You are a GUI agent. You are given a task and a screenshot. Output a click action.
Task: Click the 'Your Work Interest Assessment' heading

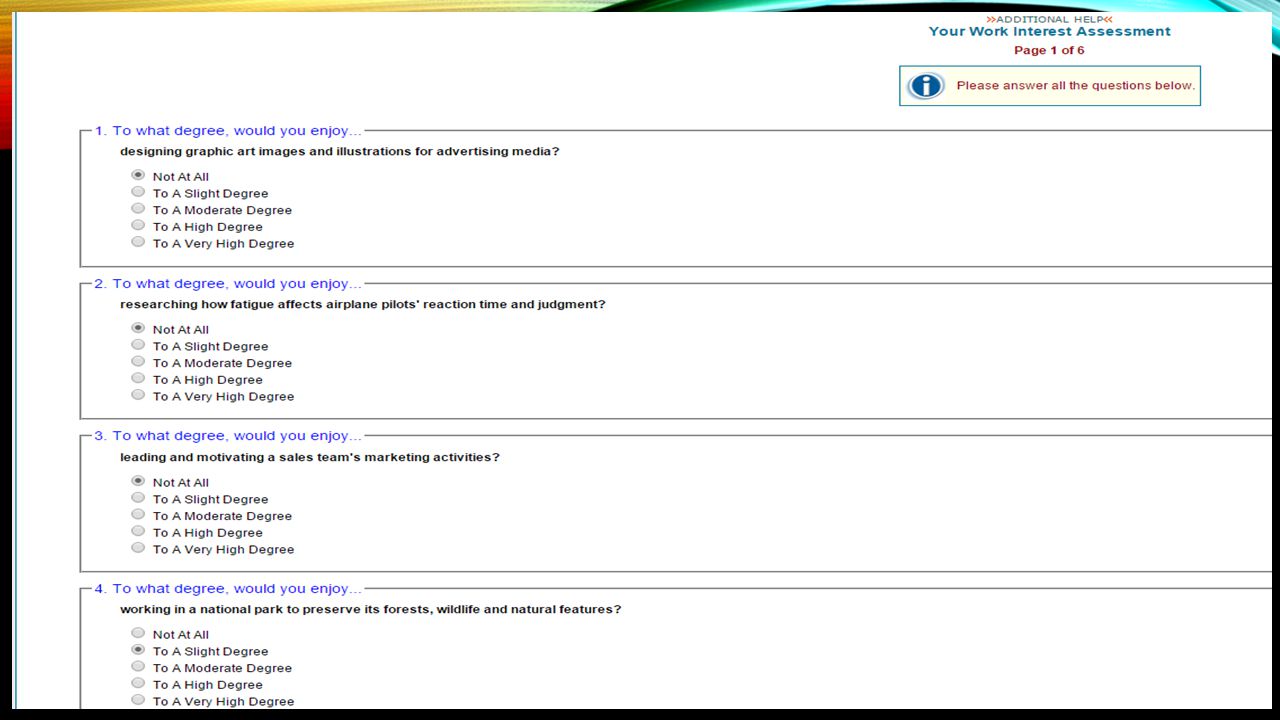(1049, 32)
